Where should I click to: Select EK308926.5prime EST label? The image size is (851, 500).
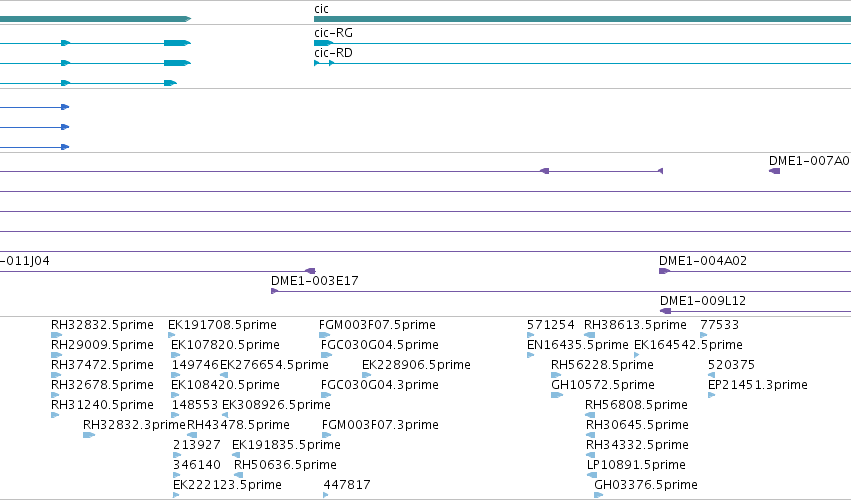point(276,405)
